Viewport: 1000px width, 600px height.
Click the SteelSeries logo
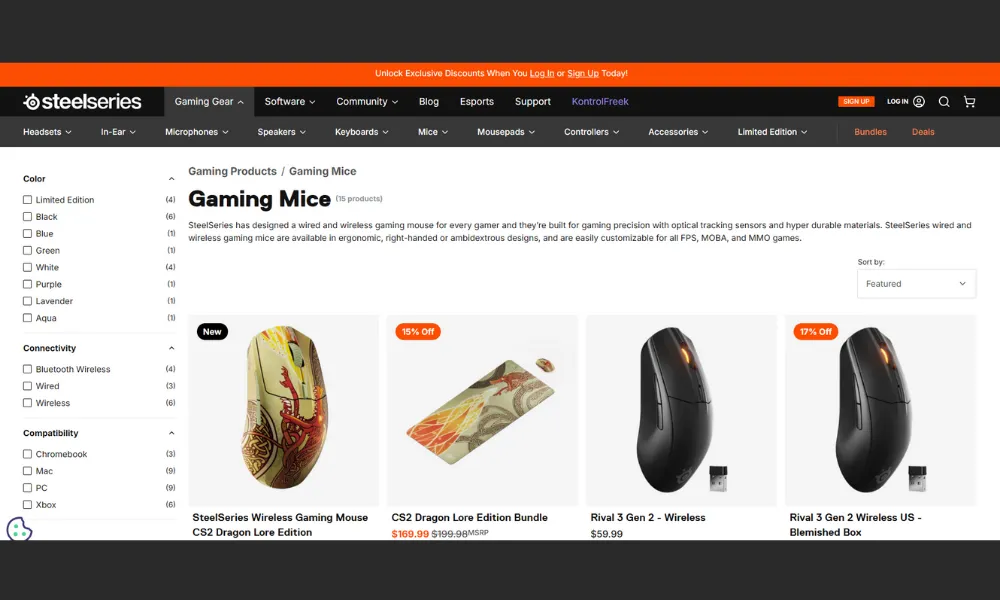82,101
